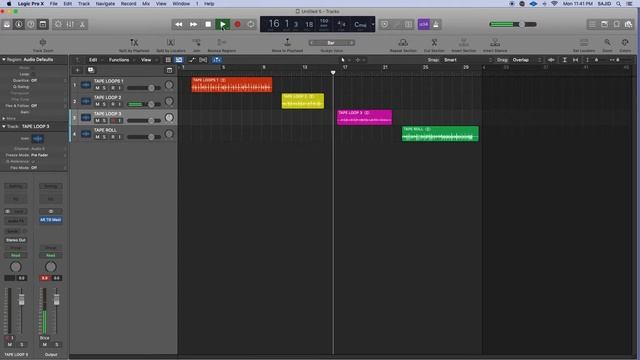The image size is (640, 360).
Task: Solo the TAPE LOOP 2 track
Action: pos(104,104)
